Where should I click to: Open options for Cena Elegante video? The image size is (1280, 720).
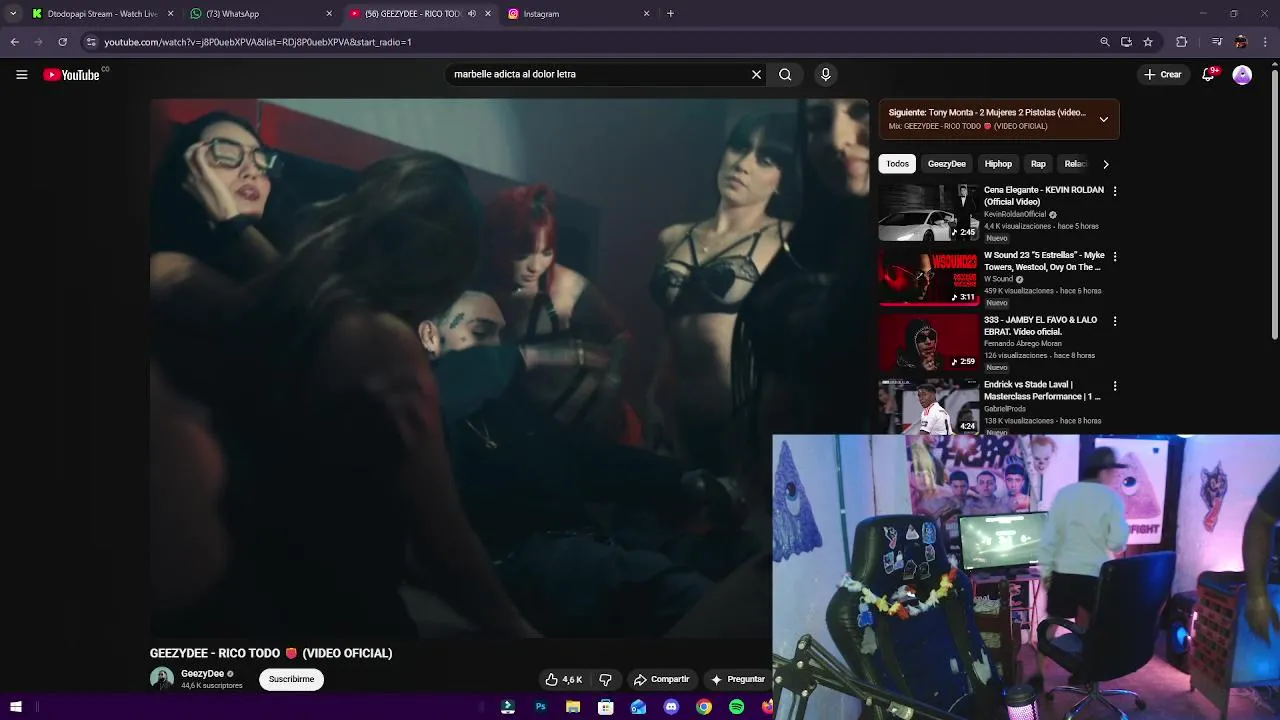click(1115, 191)
